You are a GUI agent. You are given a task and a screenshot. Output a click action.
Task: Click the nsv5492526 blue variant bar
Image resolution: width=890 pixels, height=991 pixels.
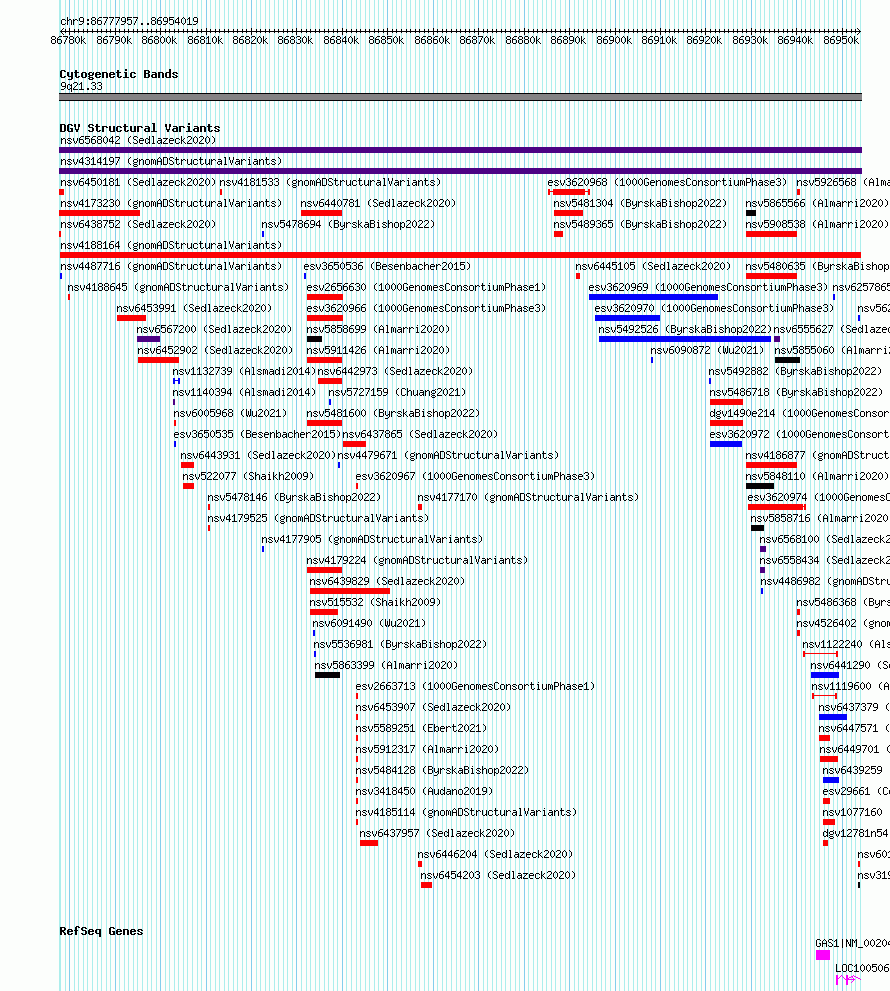coord(685,339)
